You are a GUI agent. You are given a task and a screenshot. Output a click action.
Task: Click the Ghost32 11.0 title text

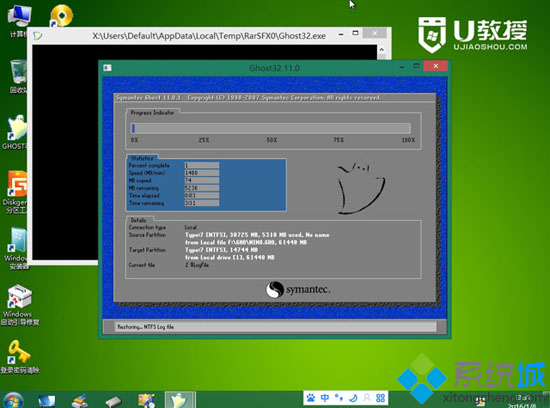274,68
